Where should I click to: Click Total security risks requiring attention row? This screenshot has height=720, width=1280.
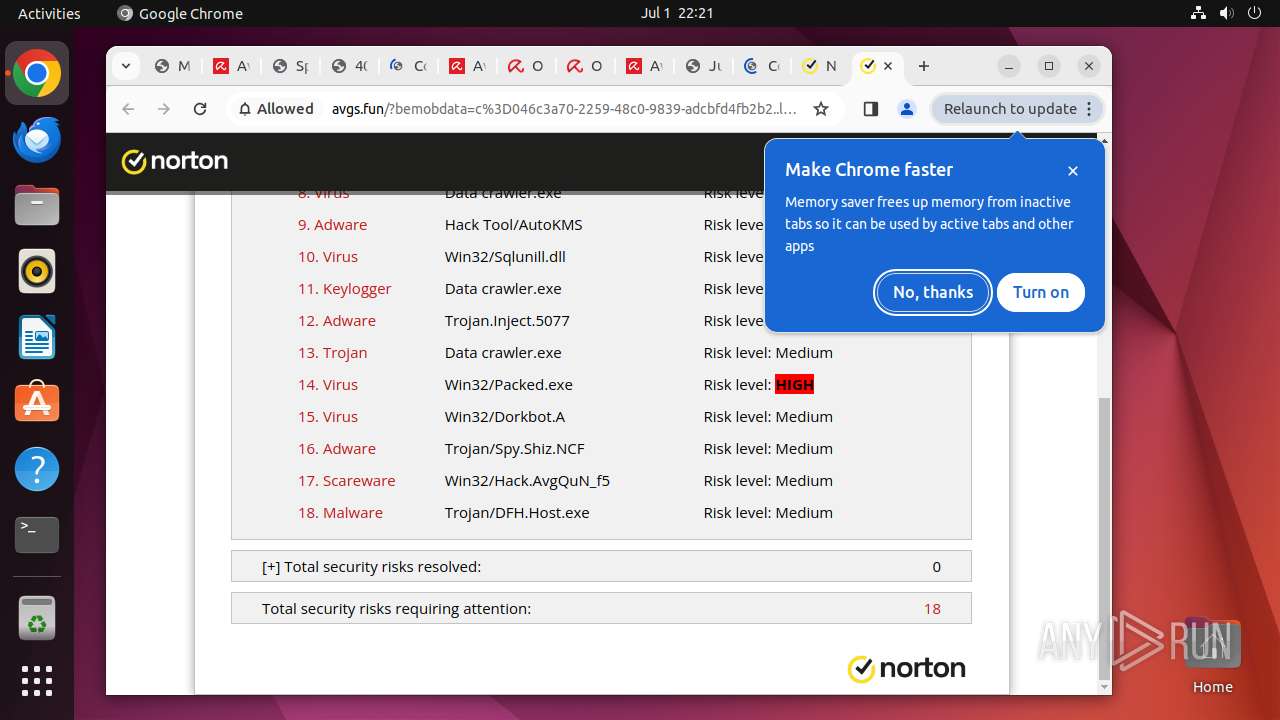click(x=601, y=608)
